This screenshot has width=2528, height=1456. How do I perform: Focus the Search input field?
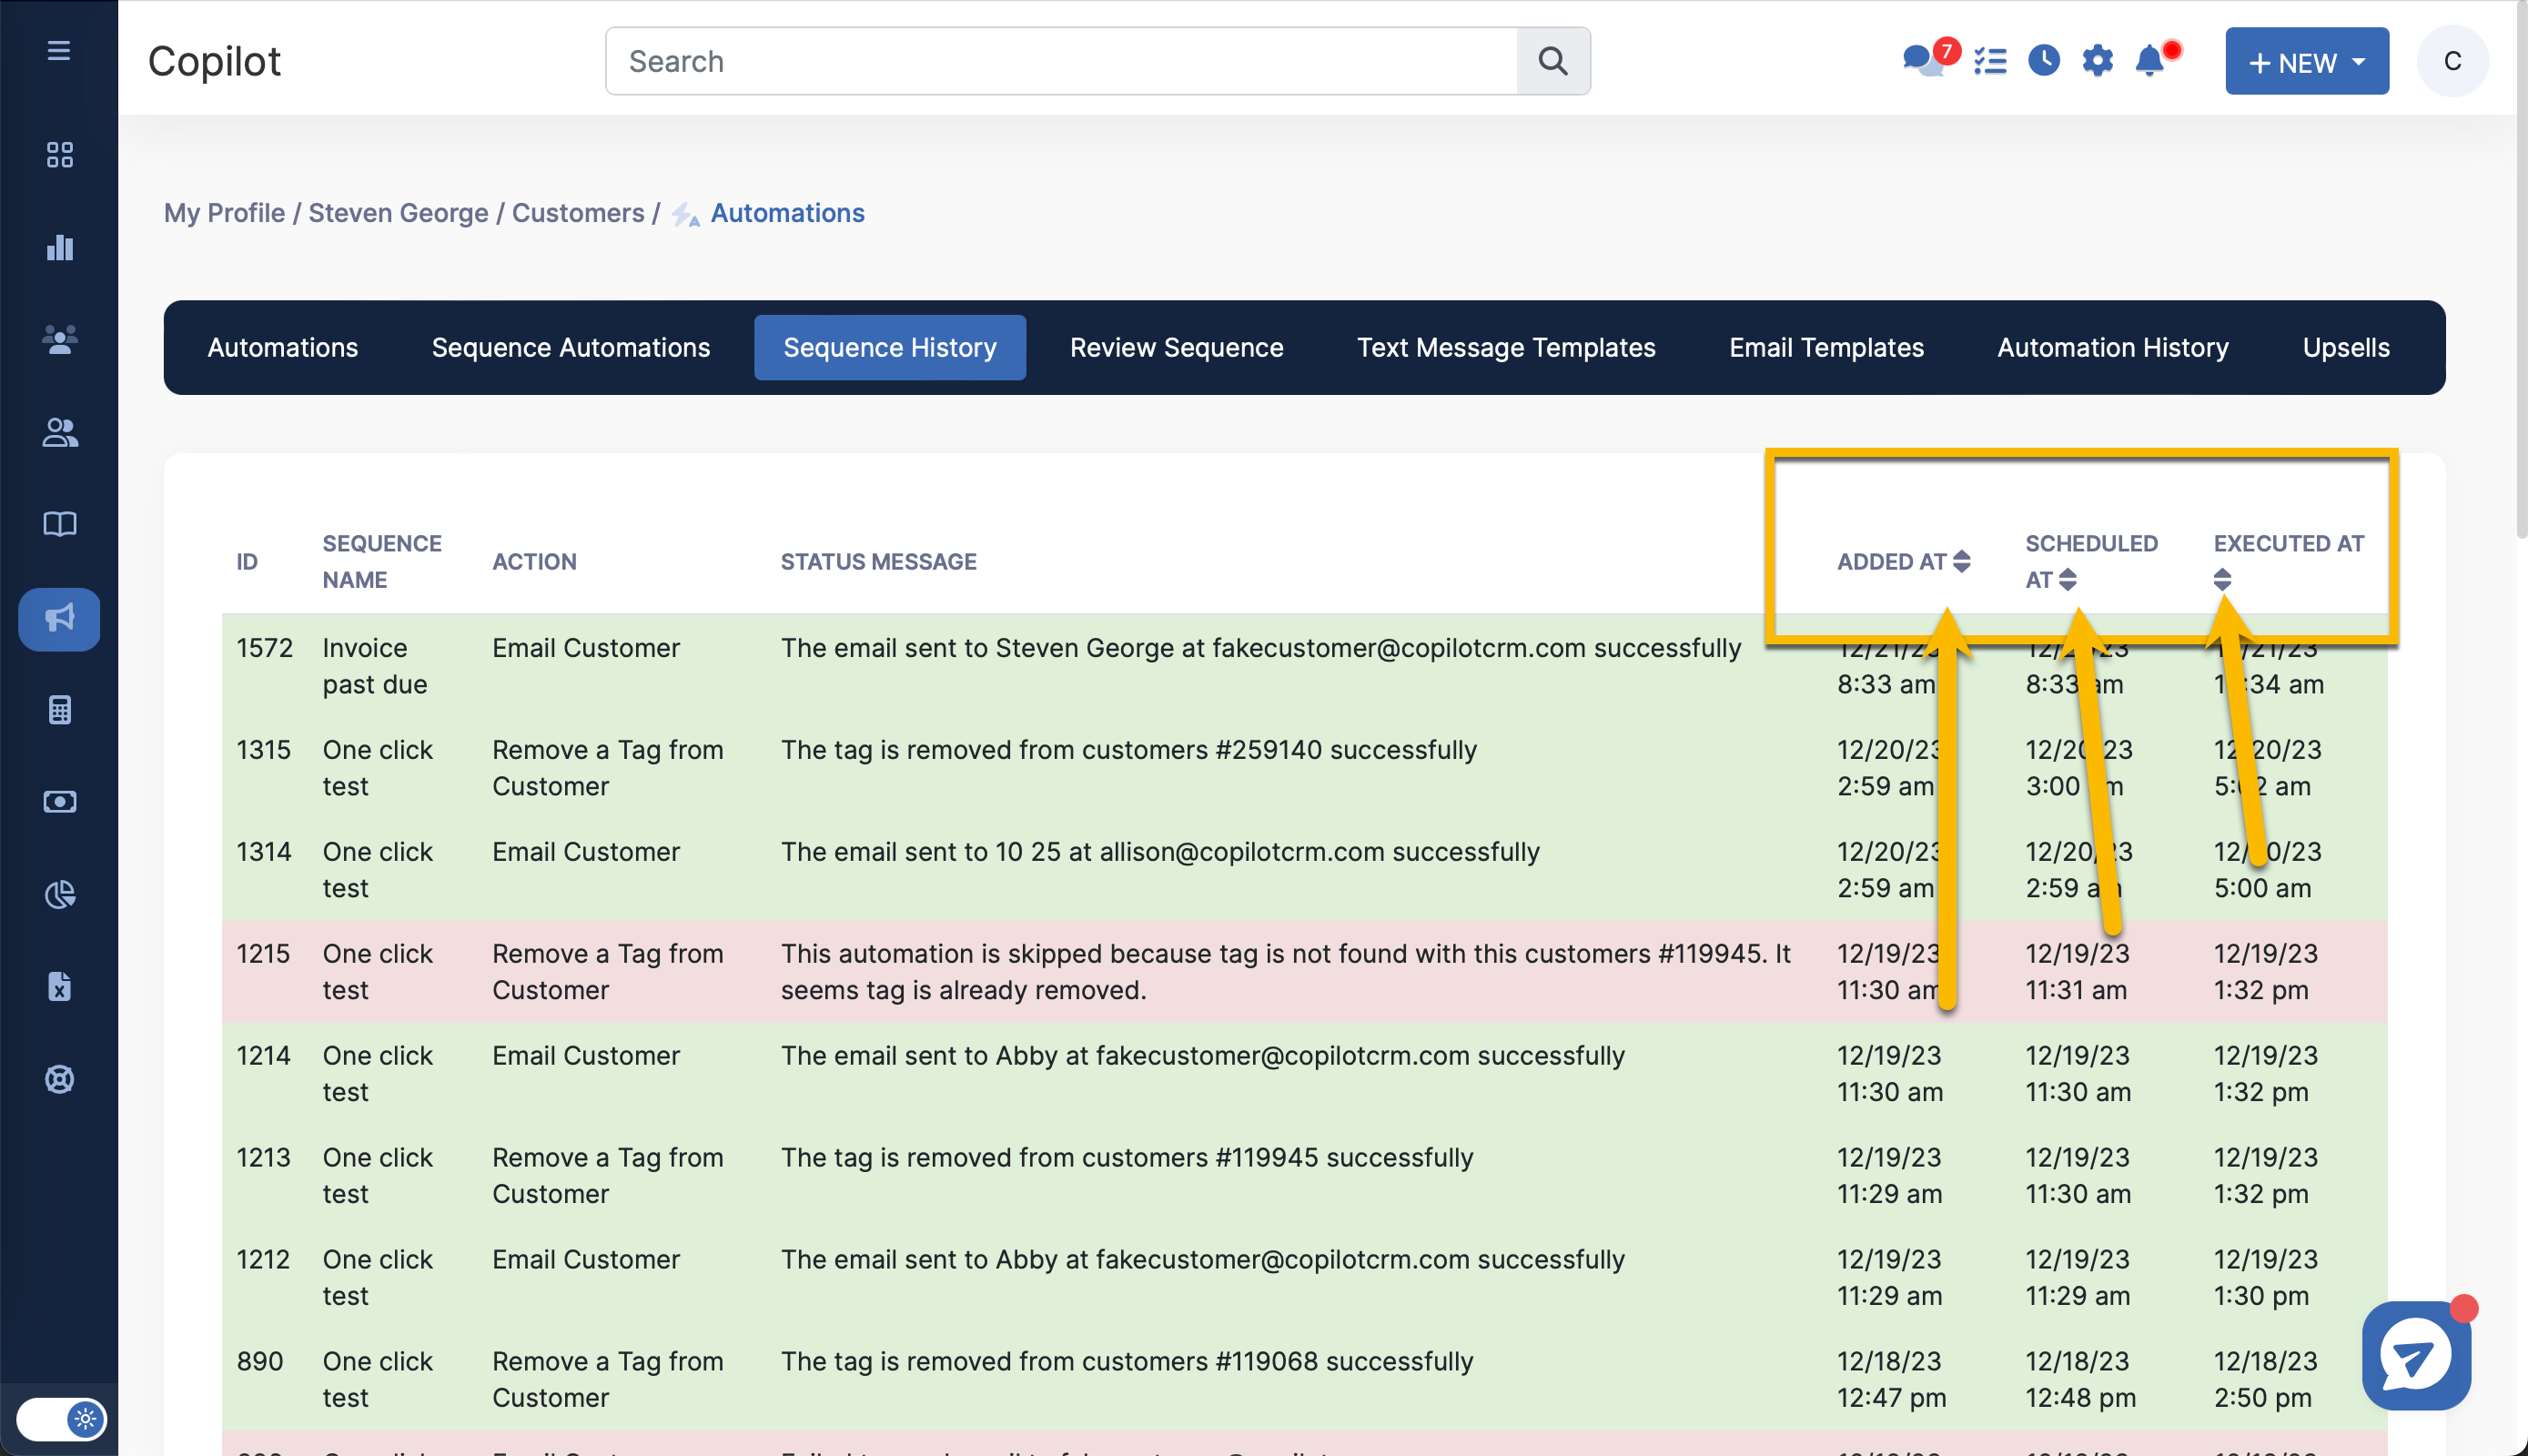pos(1061,61)
